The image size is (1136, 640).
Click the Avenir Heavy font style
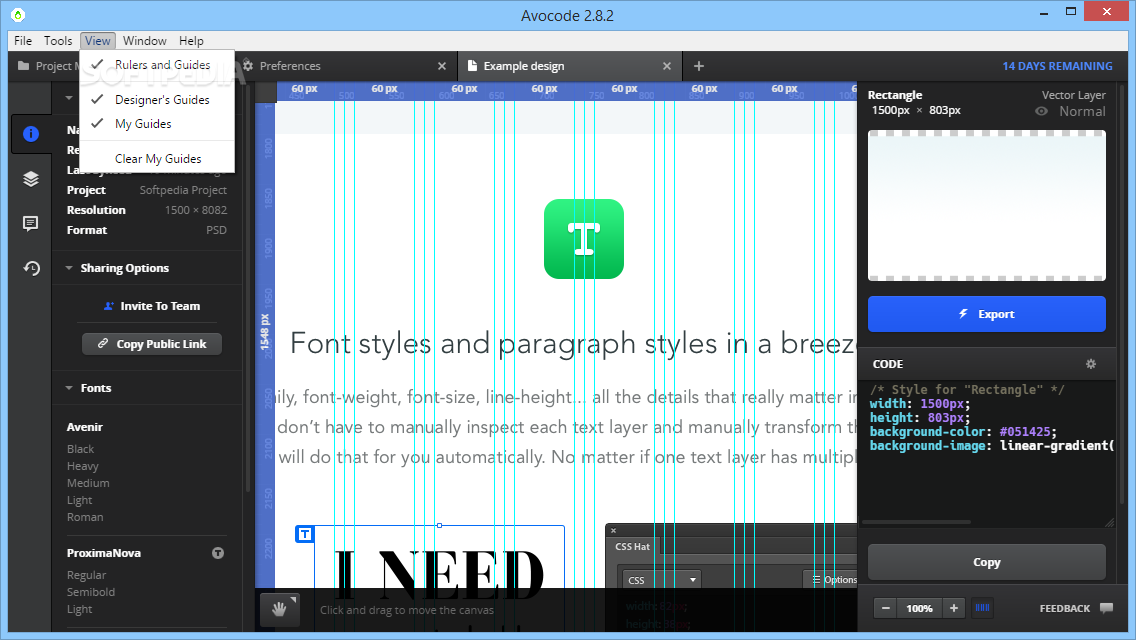click(83, 466)
